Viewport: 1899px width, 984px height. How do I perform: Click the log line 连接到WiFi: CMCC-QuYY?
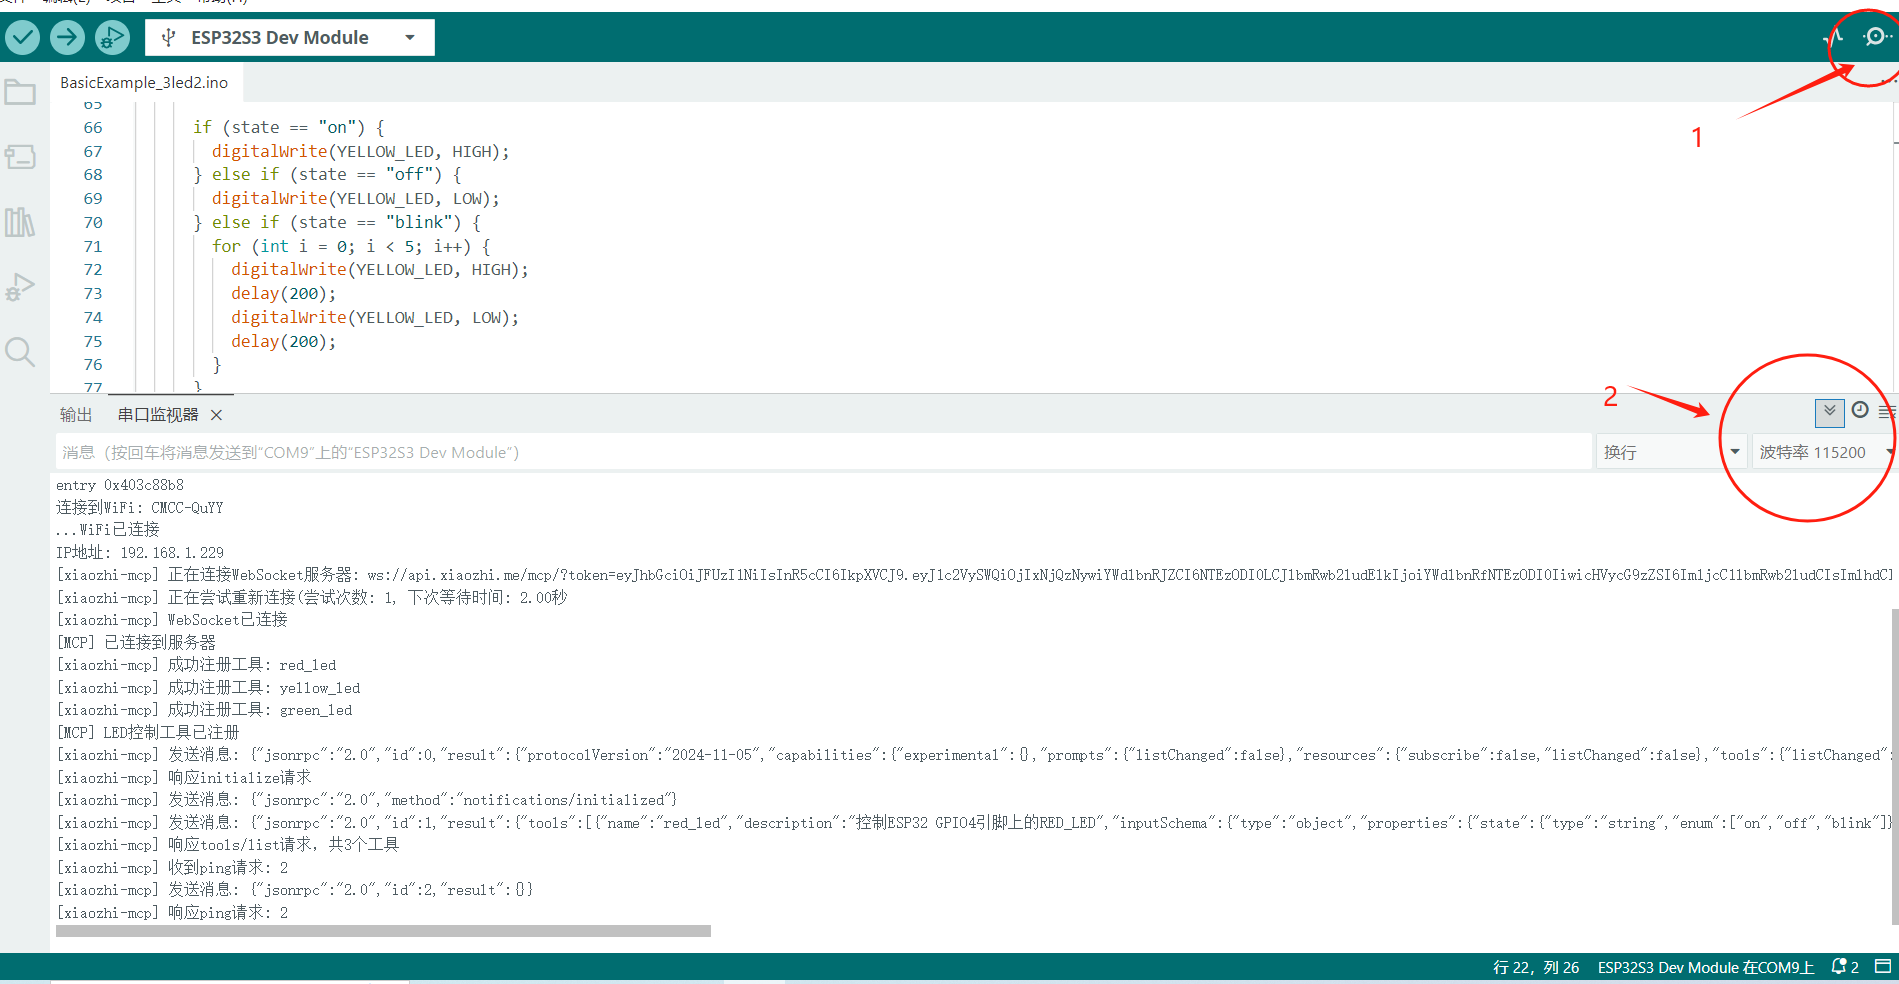(140, 507)
